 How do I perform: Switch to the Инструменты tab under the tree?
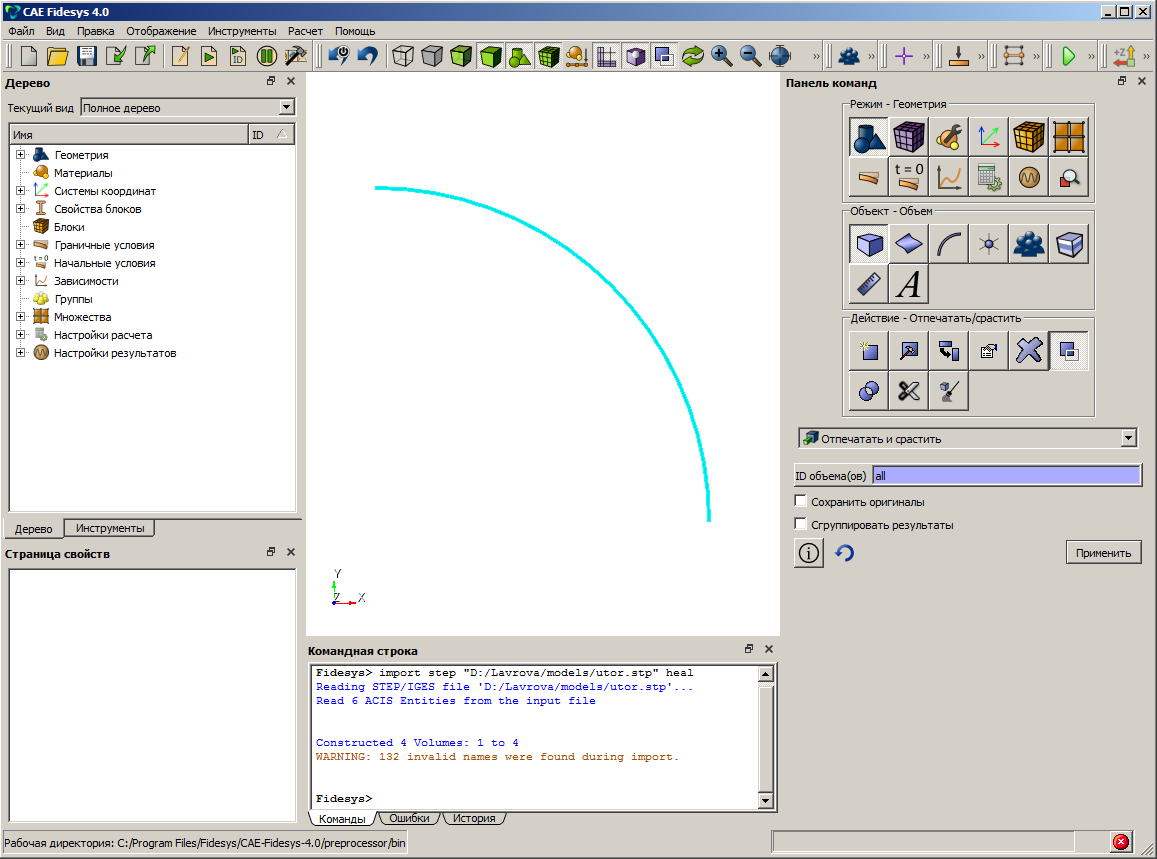tap(110, 528)
